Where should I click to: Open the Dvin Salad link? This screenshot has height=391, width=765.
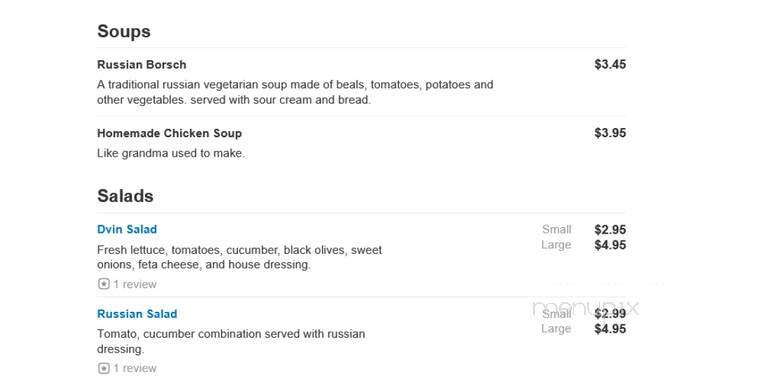[x=127, y=229]
